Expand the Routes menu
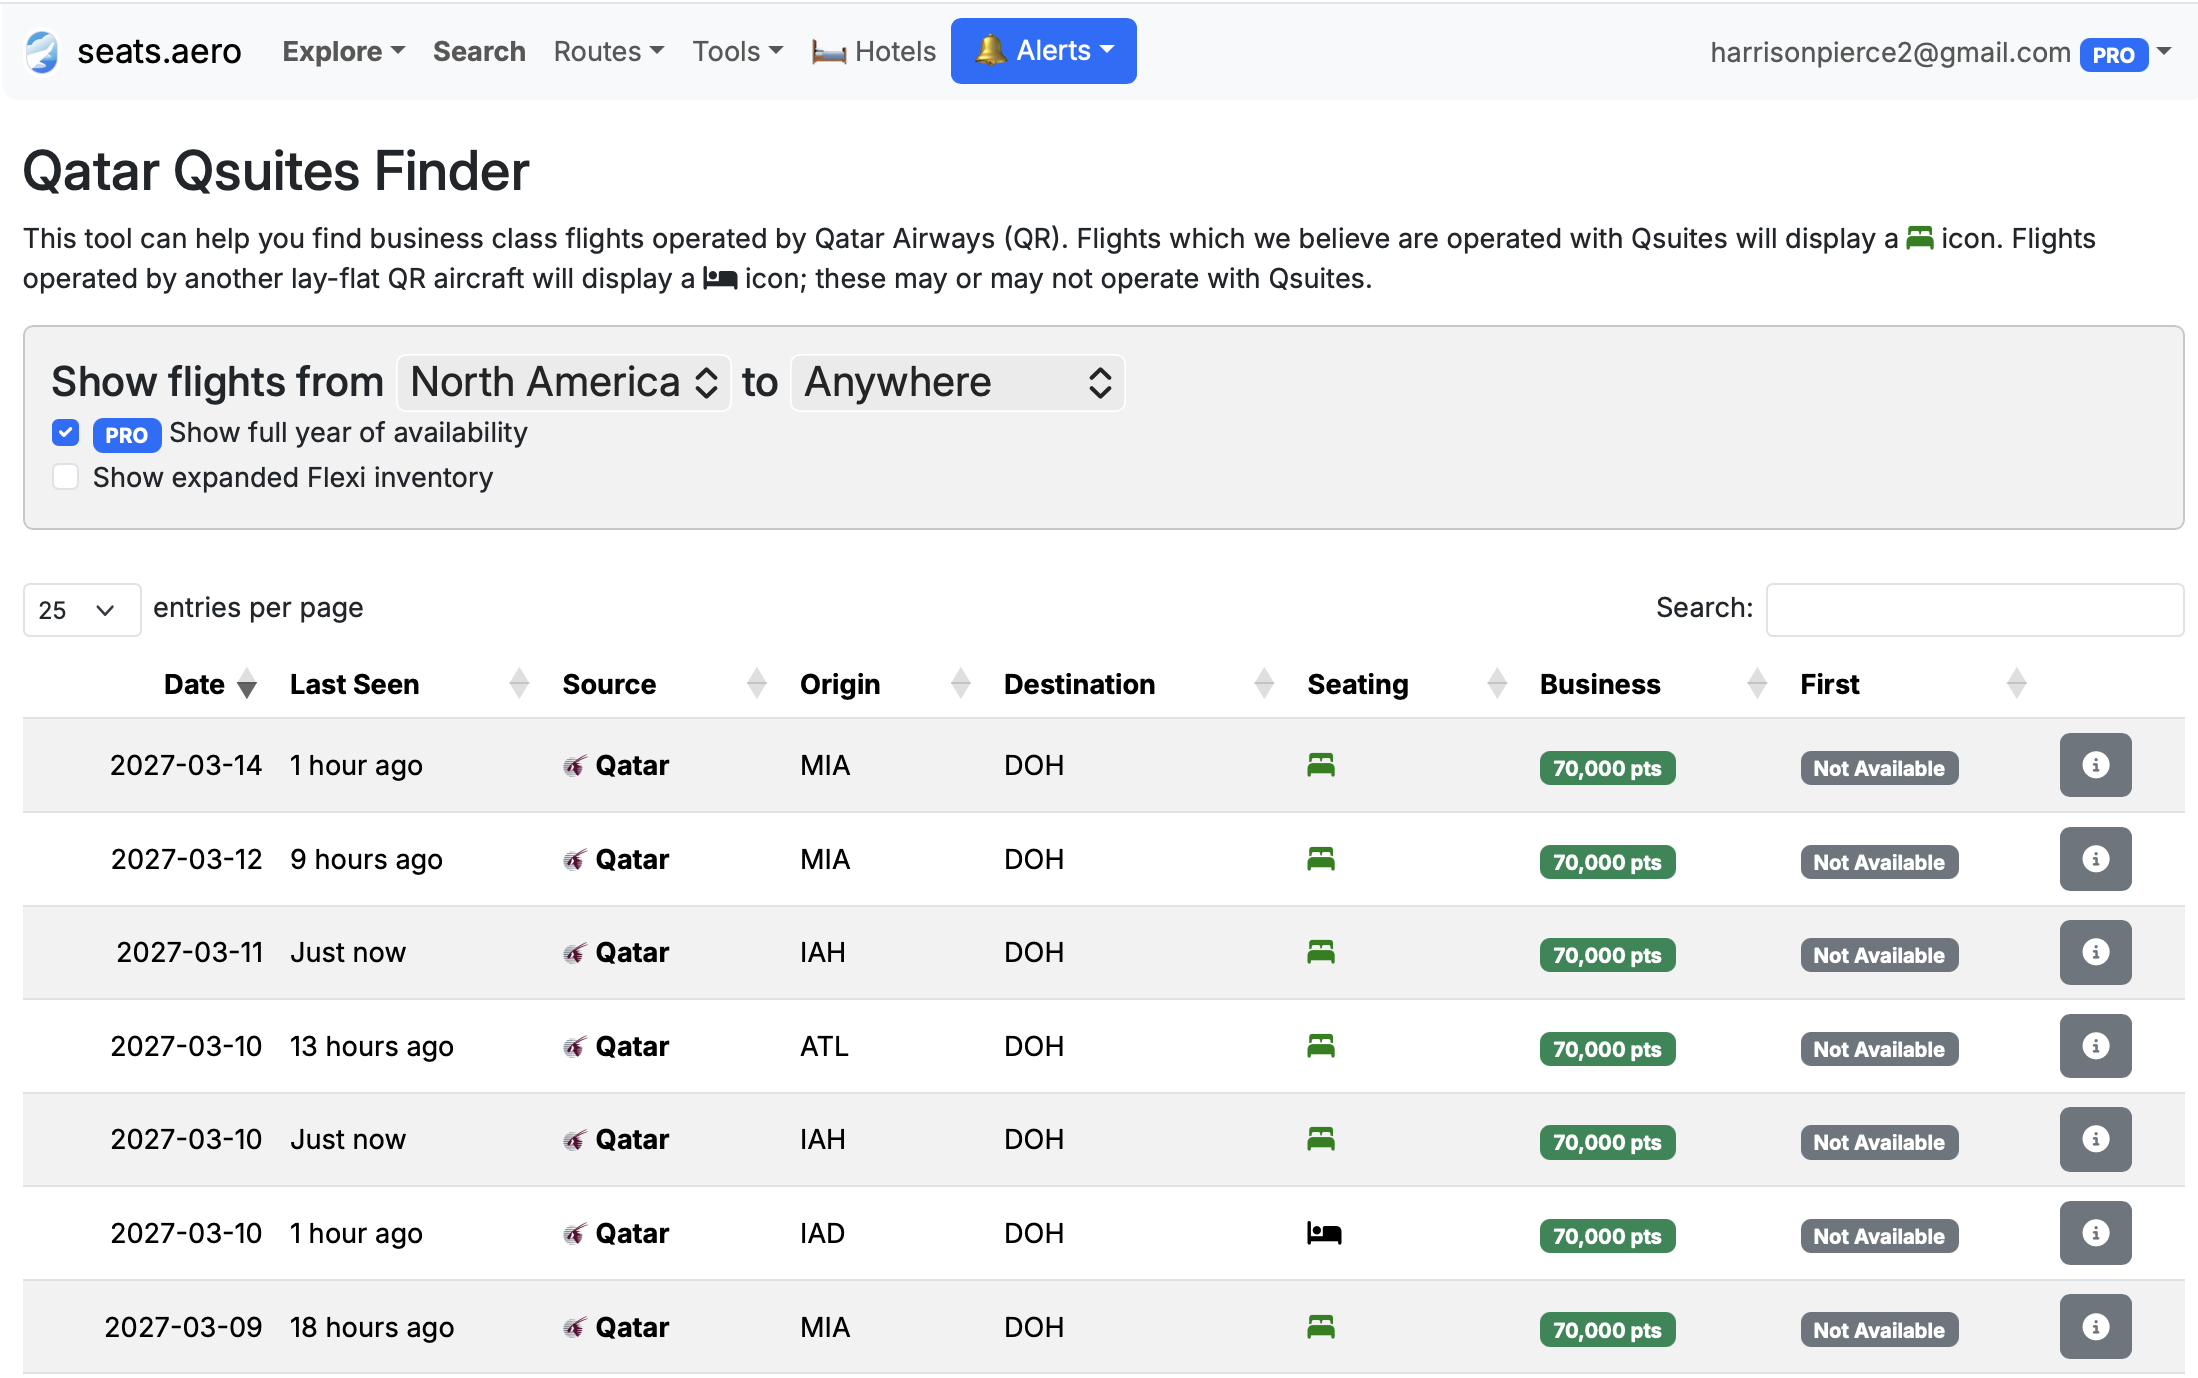Image resolution: width=2198 pixels, height=1378 pixels. [609, 51]
